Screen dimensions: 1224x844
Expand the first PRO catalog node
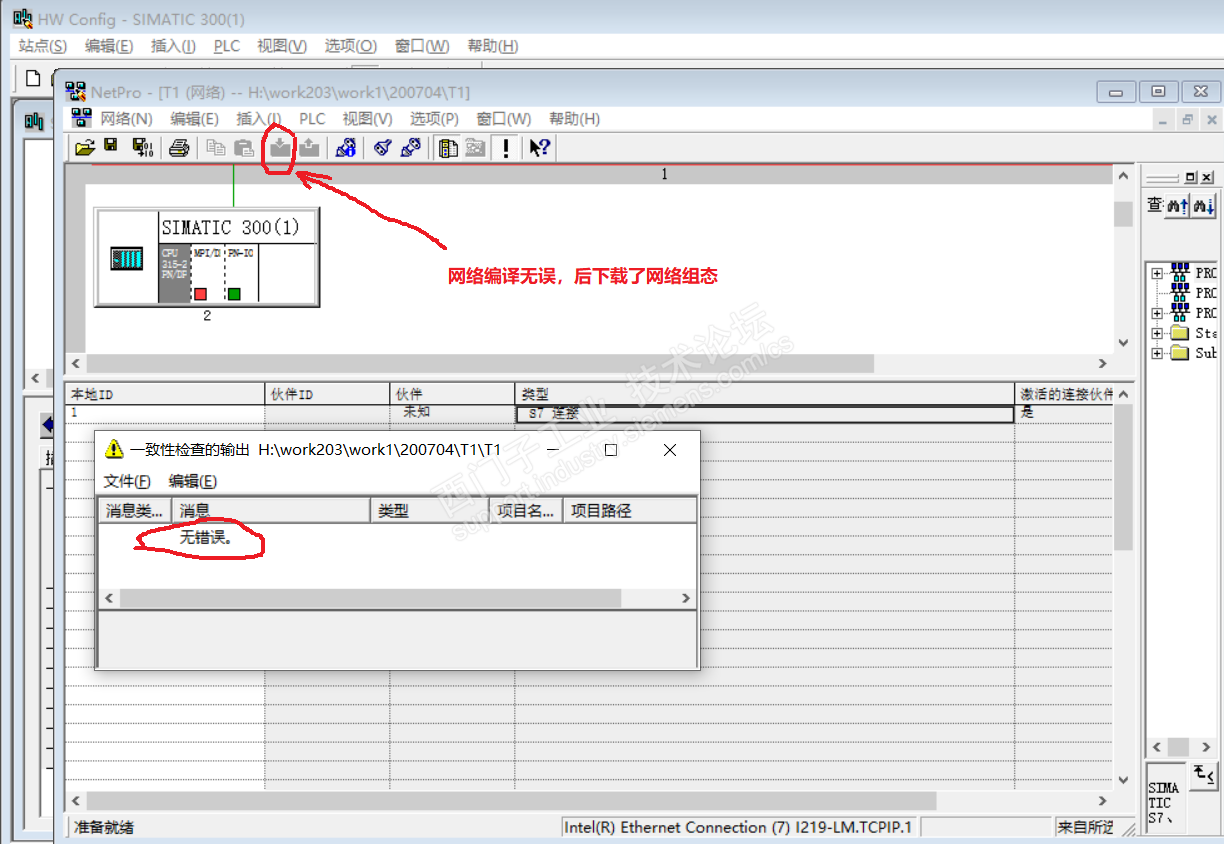pyautogui.click(x=1157, y=273)
